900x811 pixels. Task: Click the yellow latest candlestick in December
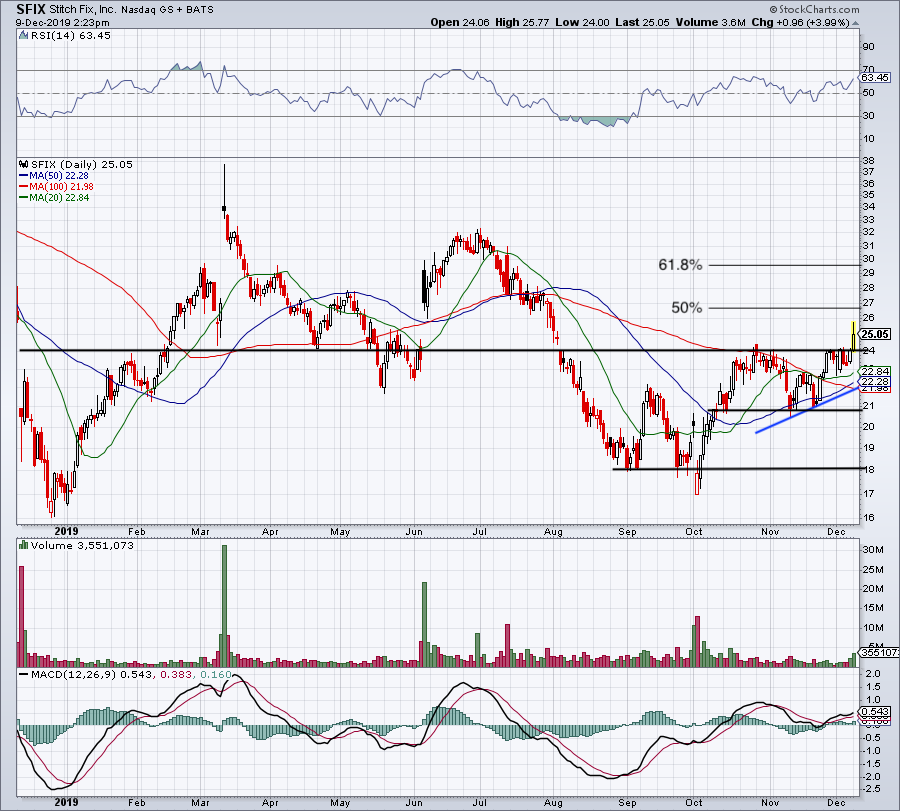[x=854, y=336]
